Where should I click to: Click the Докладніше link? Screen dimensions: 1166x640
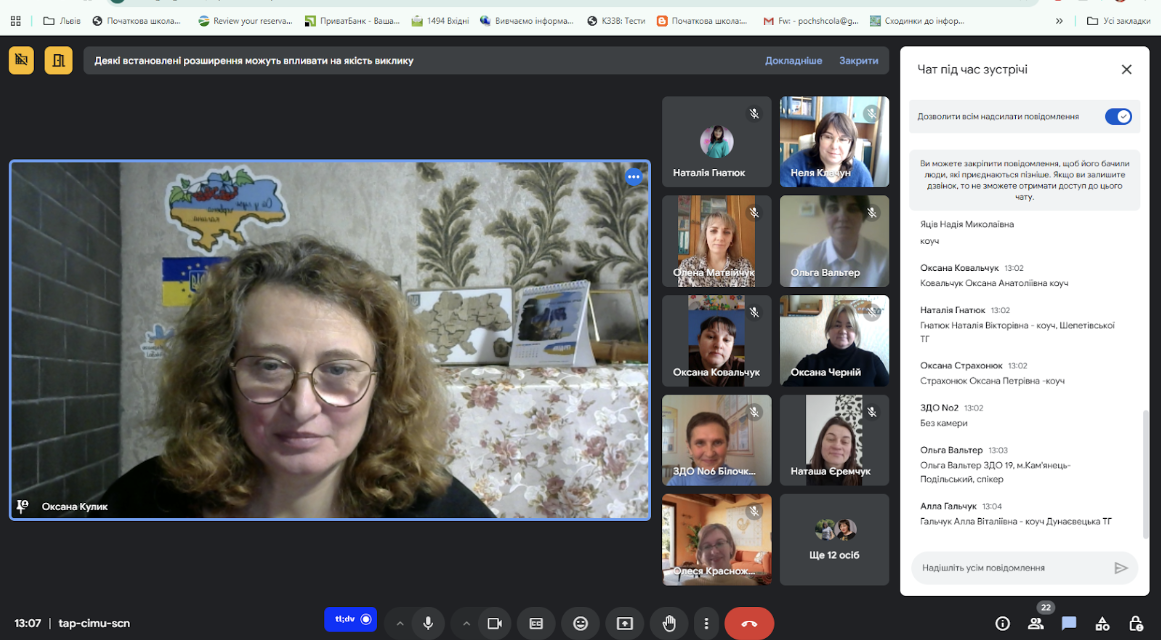click(793, 61)
